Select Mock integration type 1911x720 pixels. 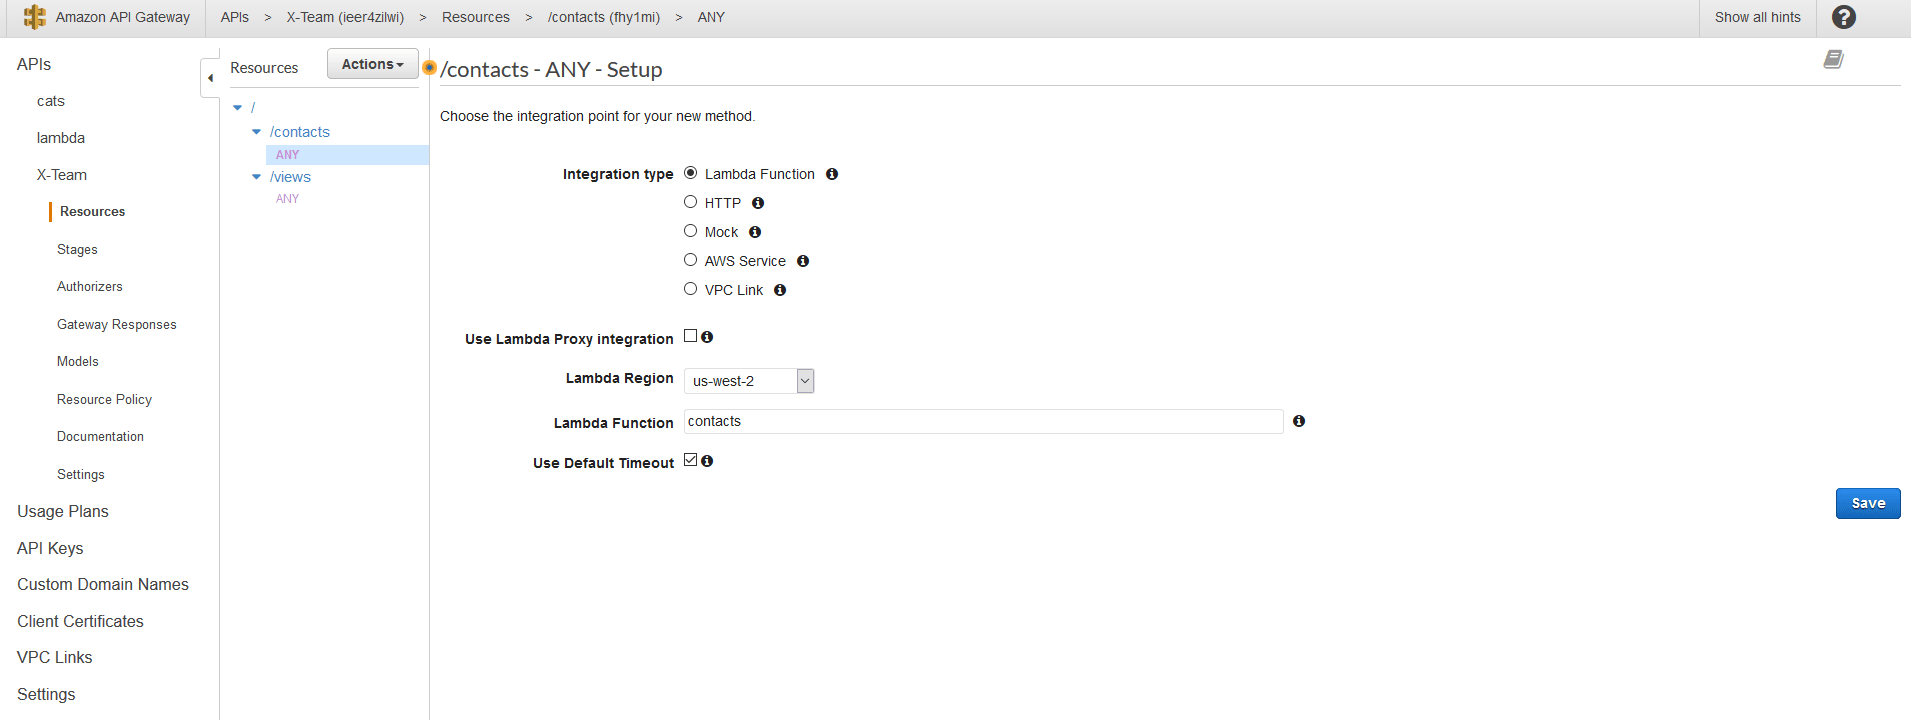pos(690,231)
